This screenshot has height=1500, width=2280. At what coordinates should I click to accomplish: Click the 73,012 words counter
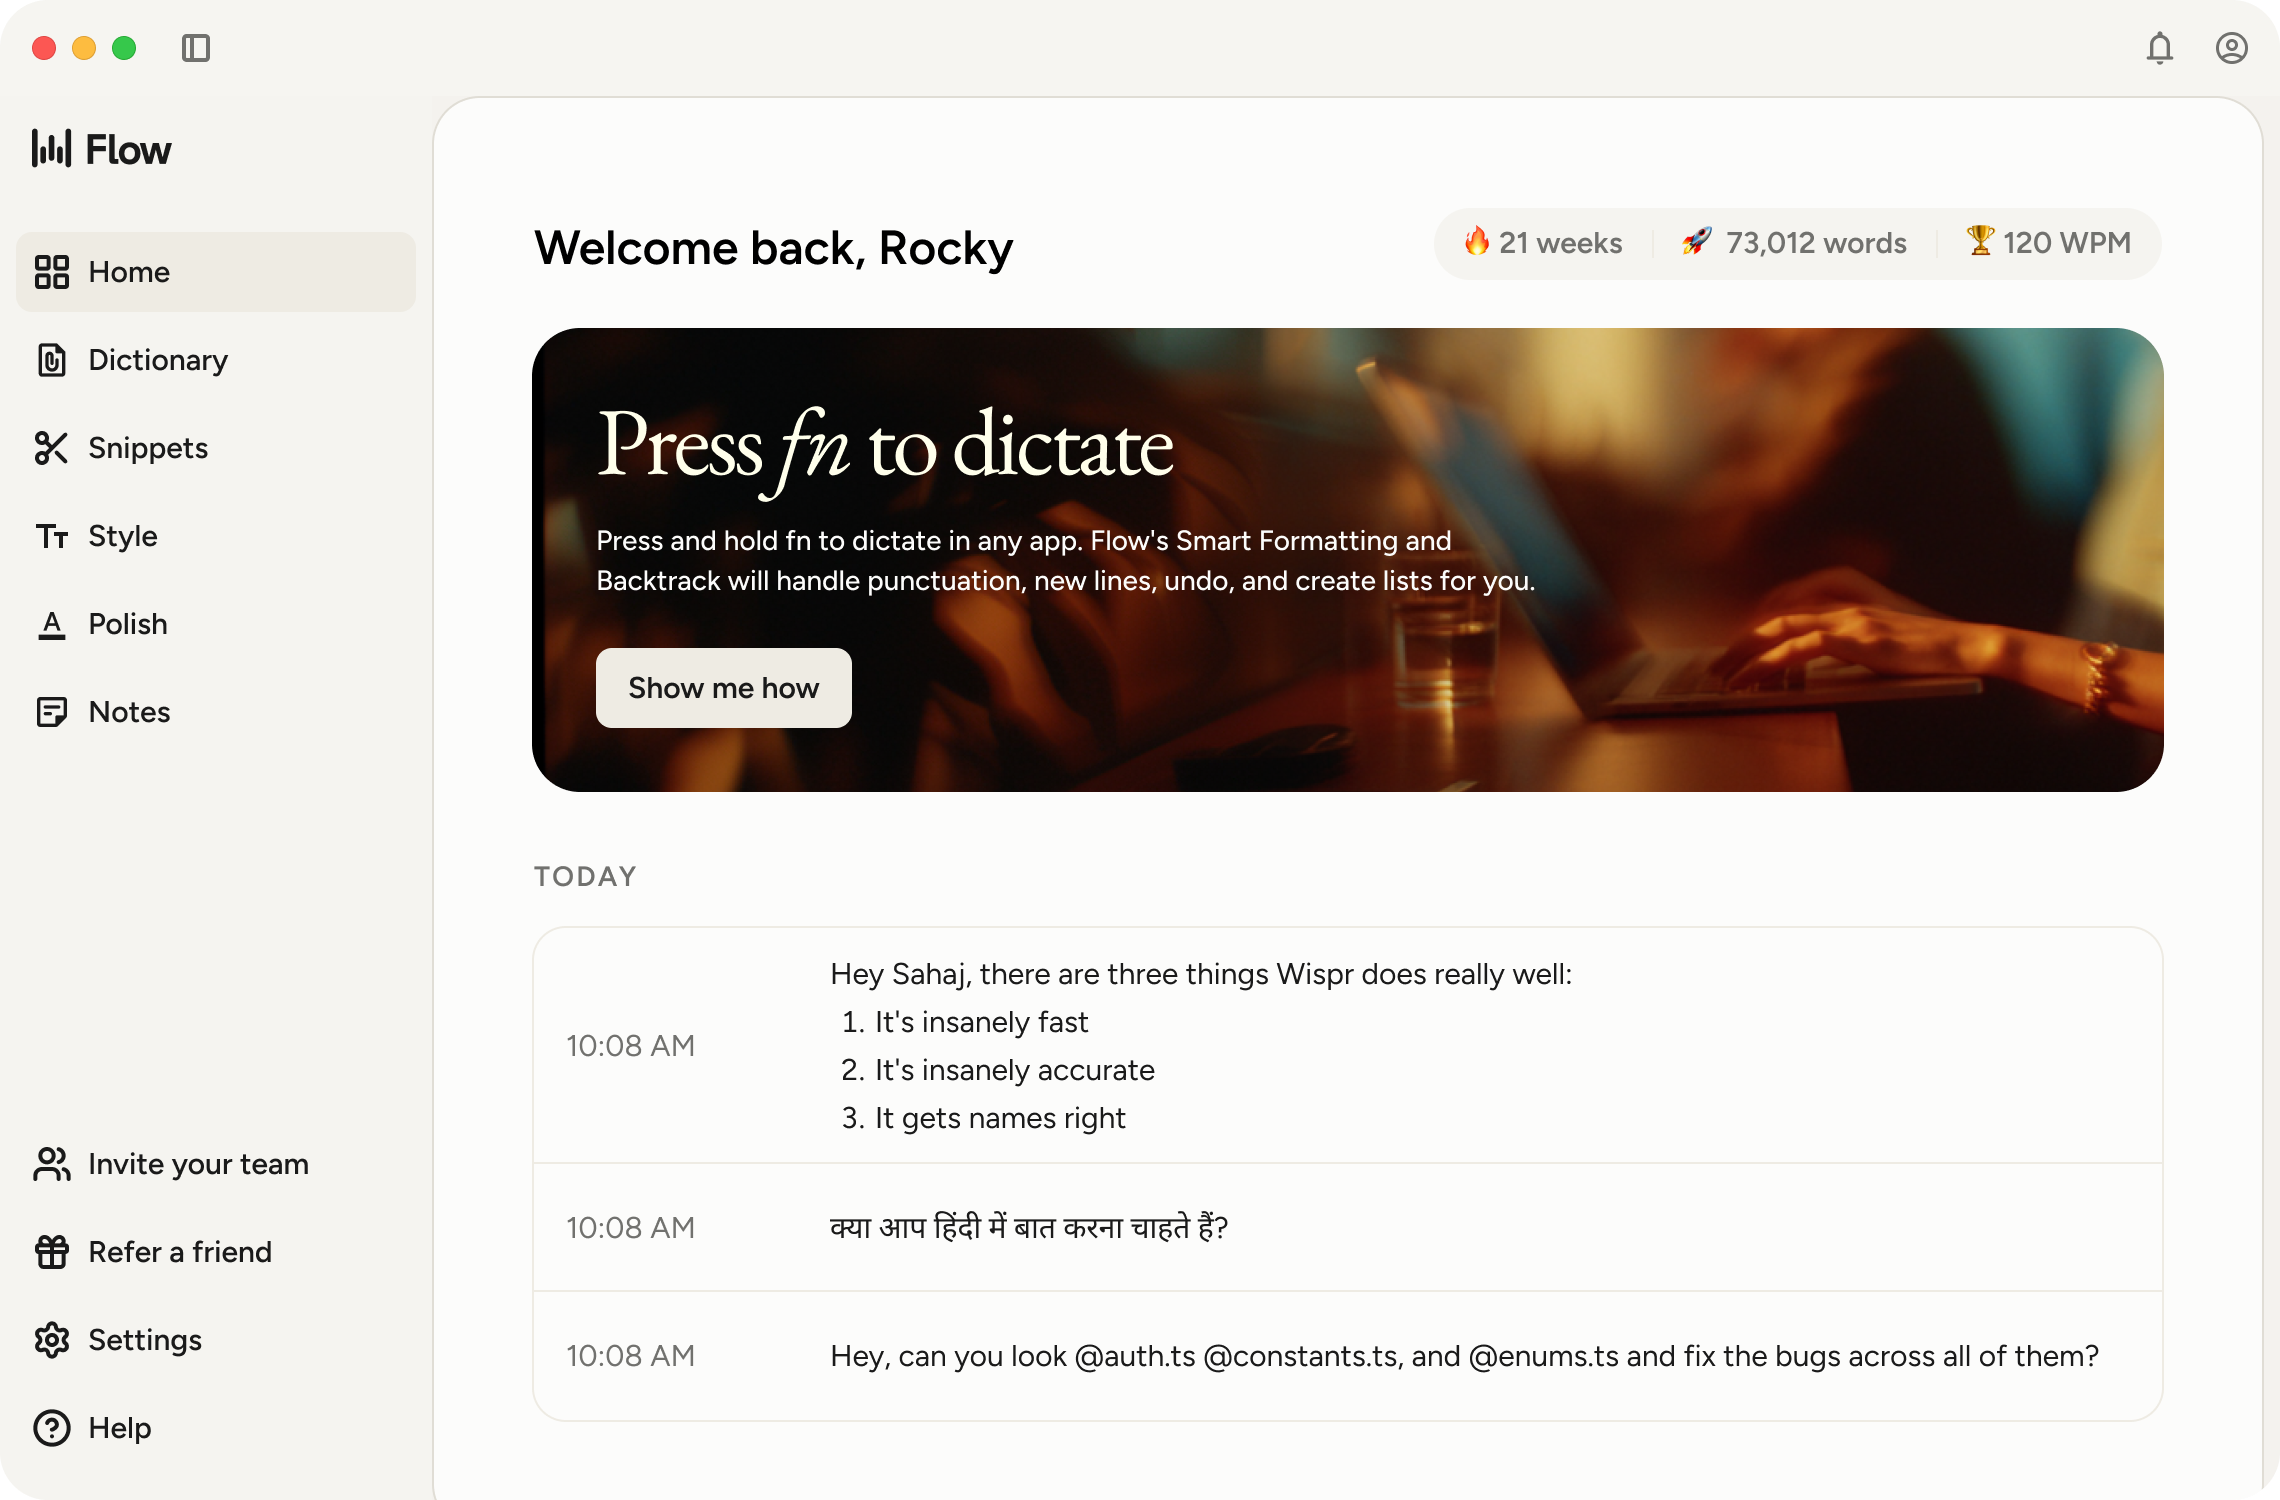pyautogui.click(x=1795, y=243)
